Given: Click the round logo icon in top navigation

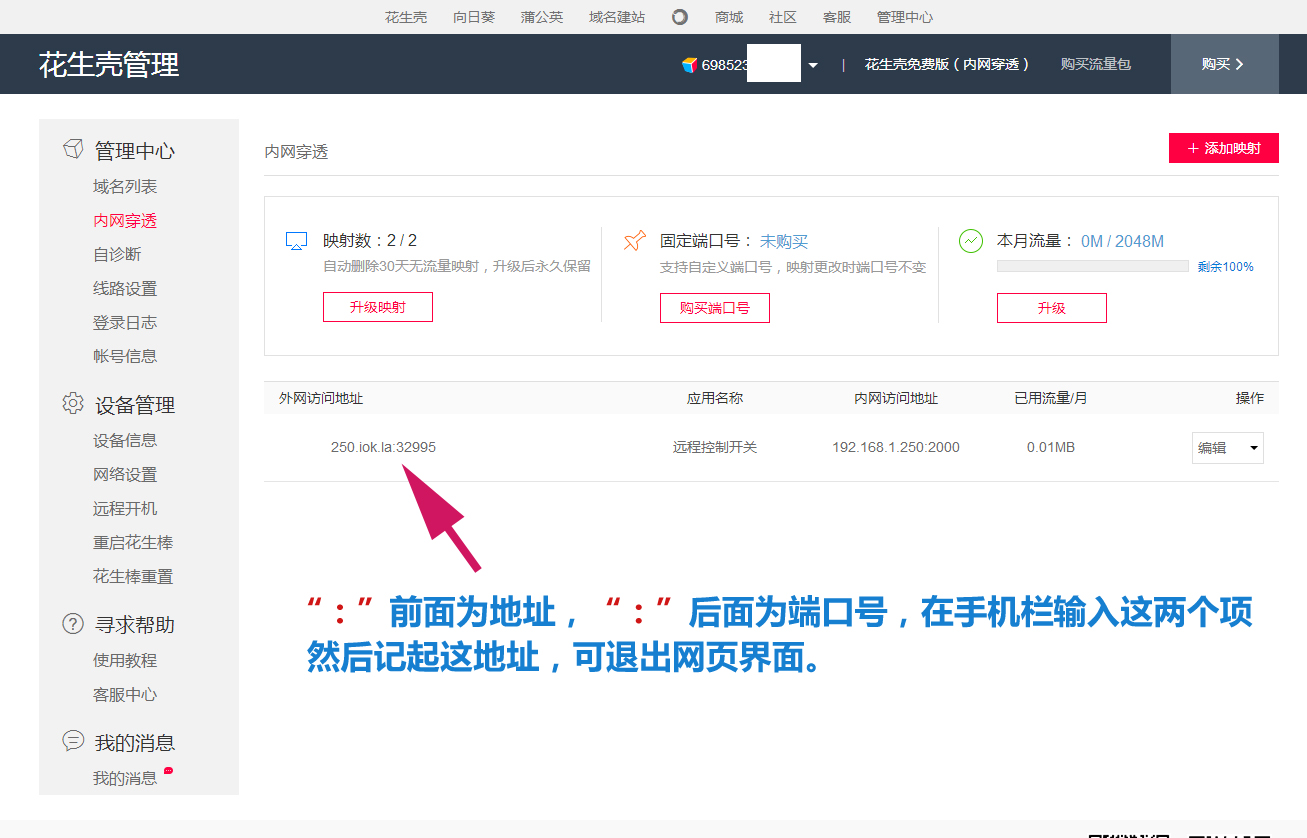Looking at the screenshot, I should [x=680, y=17].
